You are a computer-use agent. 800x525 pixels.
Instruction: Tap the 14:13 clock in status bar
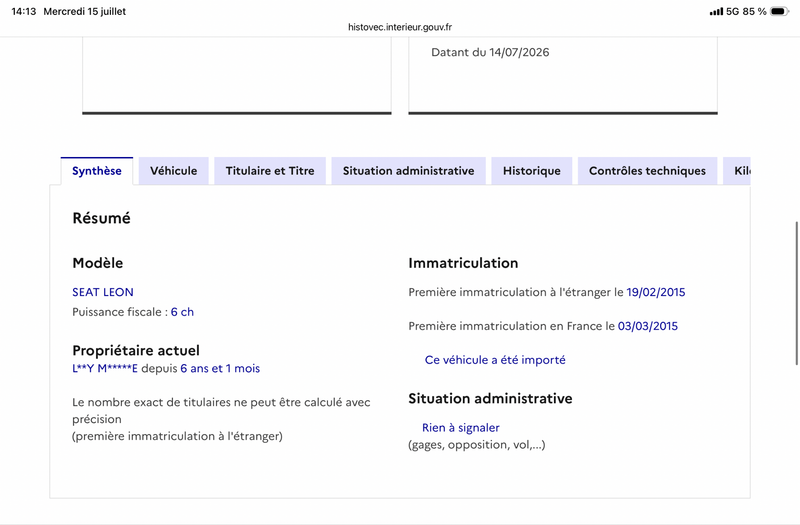pos(24,11)
